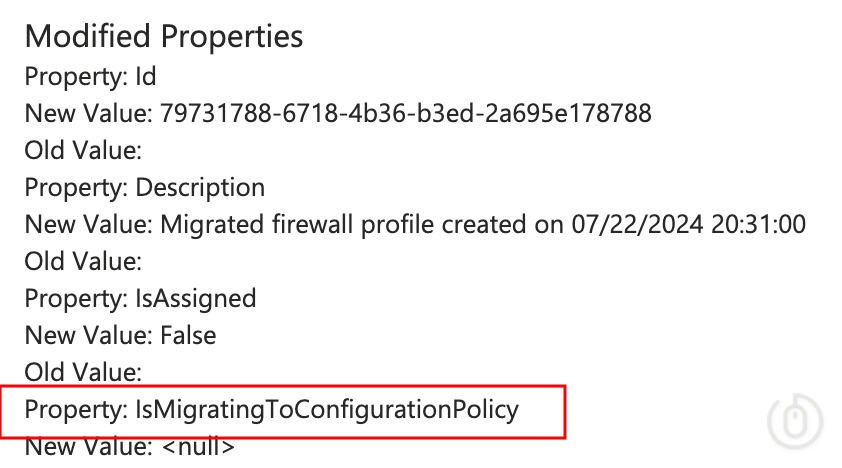Click the value False
This screenshot has height=468, width=842.
pyautogui.click(x=188, y=335)
